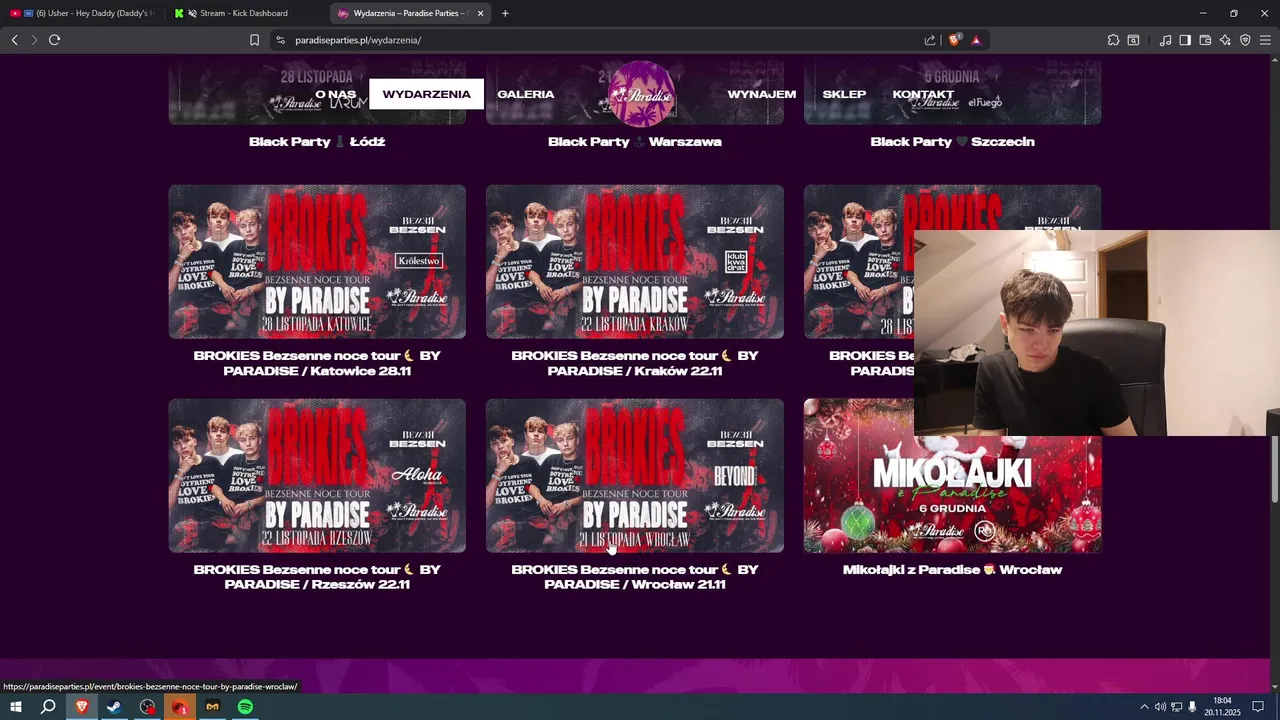Open BROKIES Wrocław 21.11 event title
This screenshot has height=720, width=1280.
(635, 577)
